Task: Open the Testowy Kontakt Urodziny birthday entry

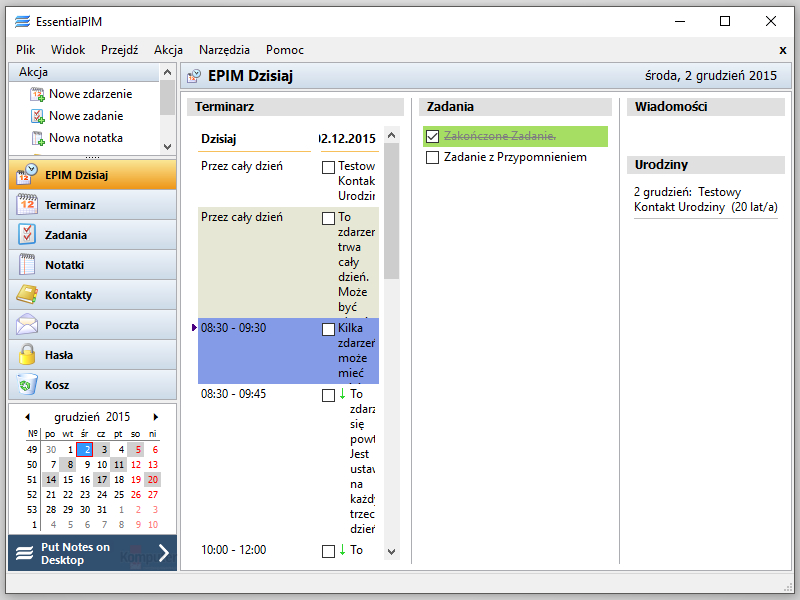Action: [706, 199]
